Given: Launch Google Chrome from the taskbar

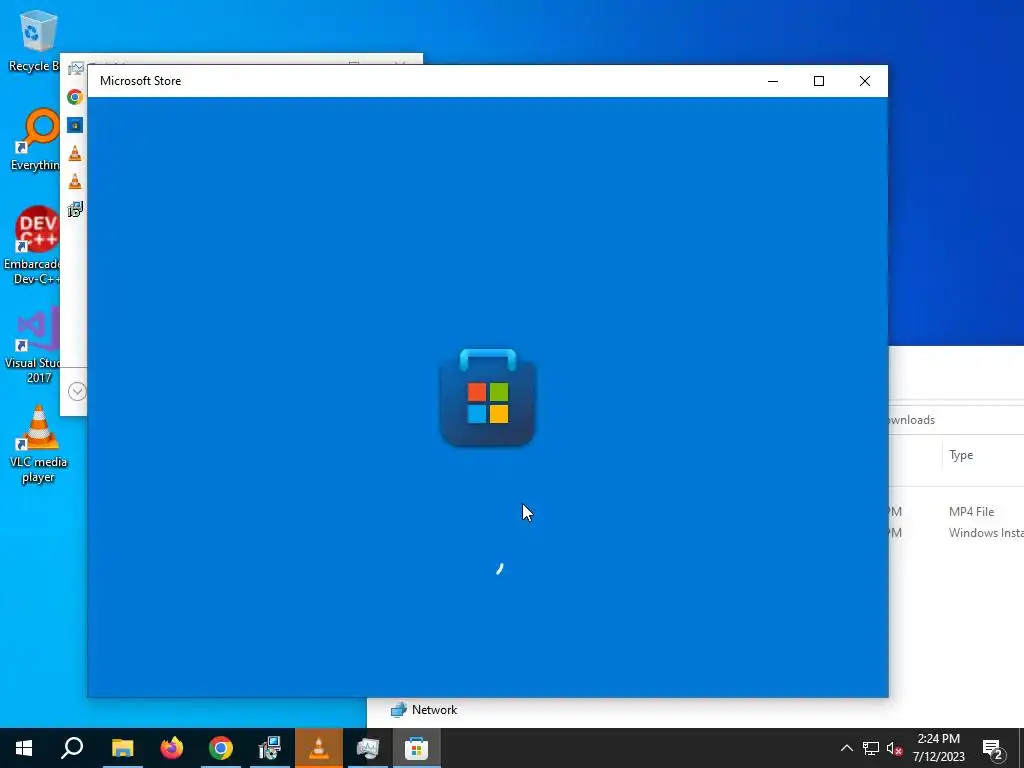Looking at the screenshot, I should (221, 748).
